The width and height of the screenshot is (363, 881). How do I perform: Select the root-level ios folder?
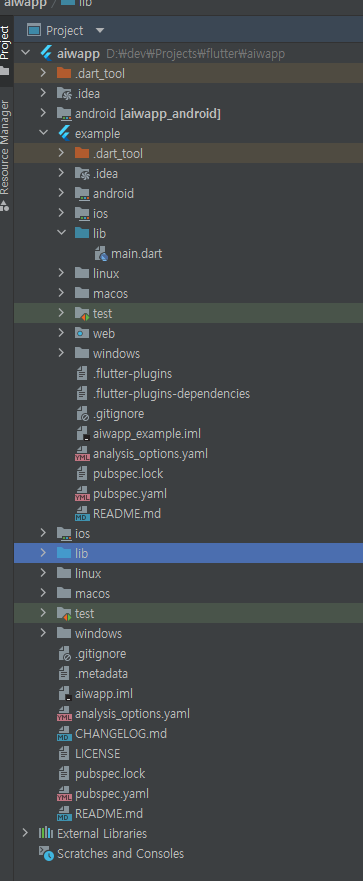pyautogui.click(x=83, y=533)
